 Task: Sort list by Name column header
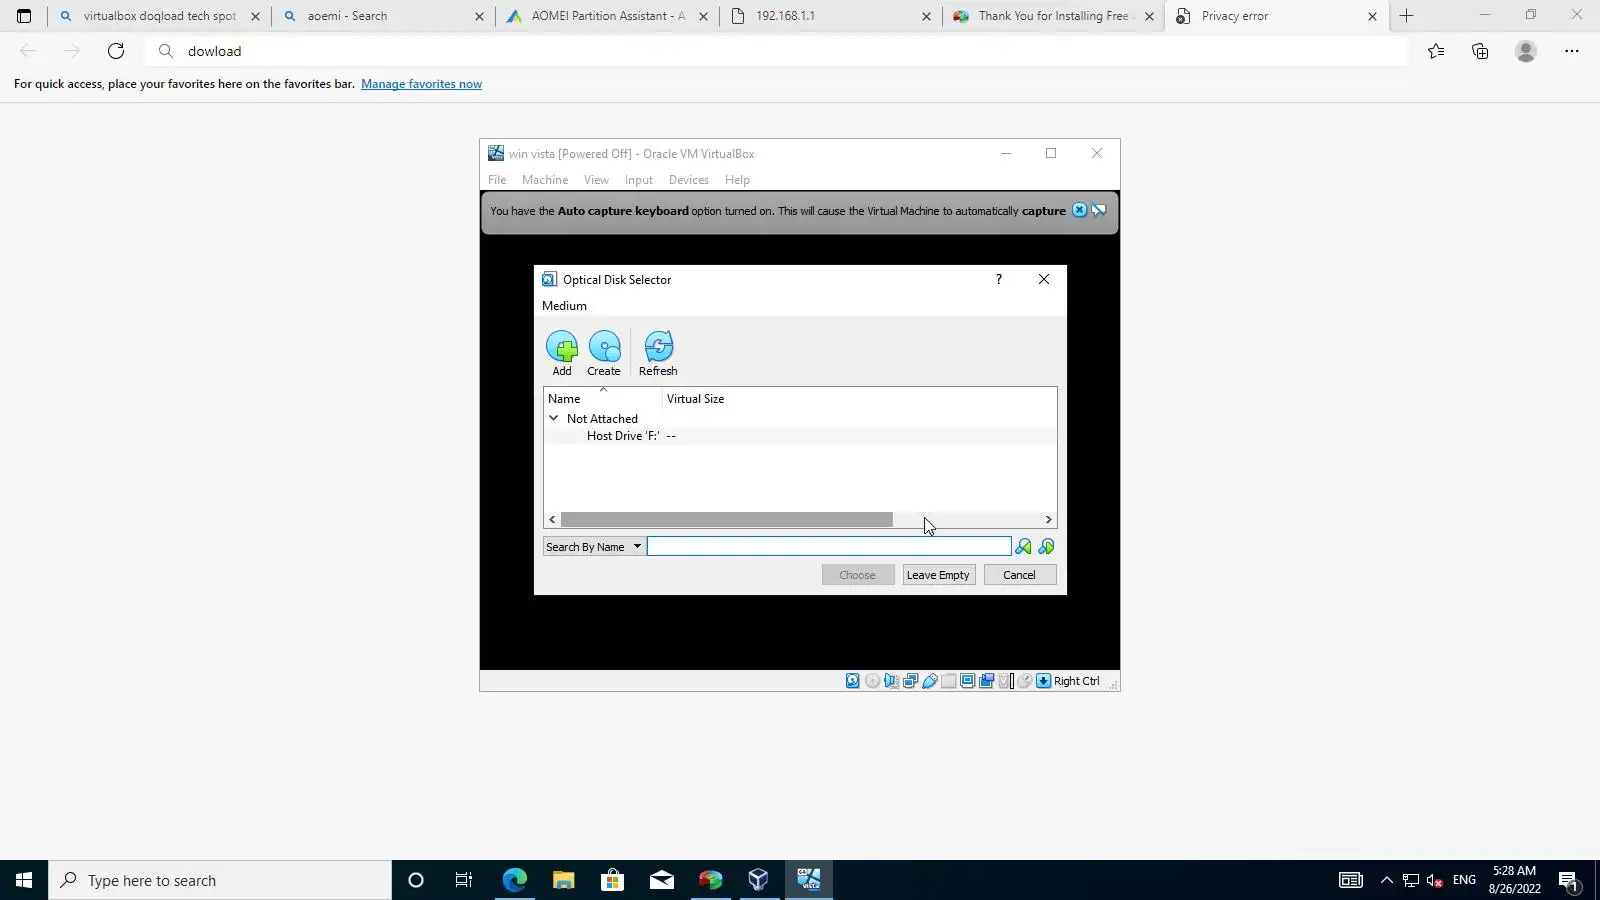[603, 398]
